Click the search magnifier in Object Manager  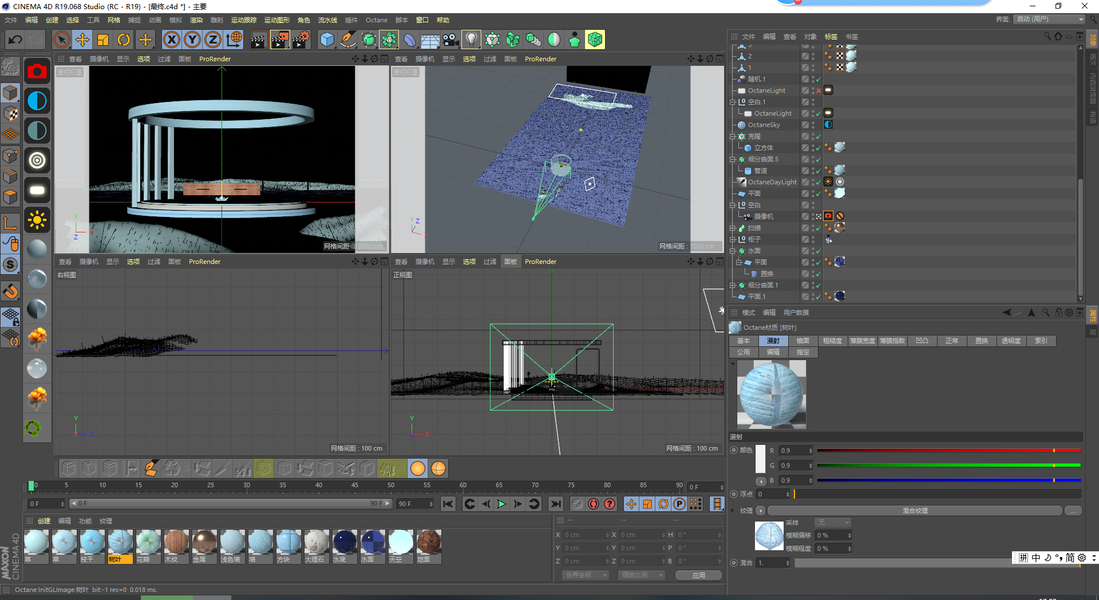[x=1047, y=36]
